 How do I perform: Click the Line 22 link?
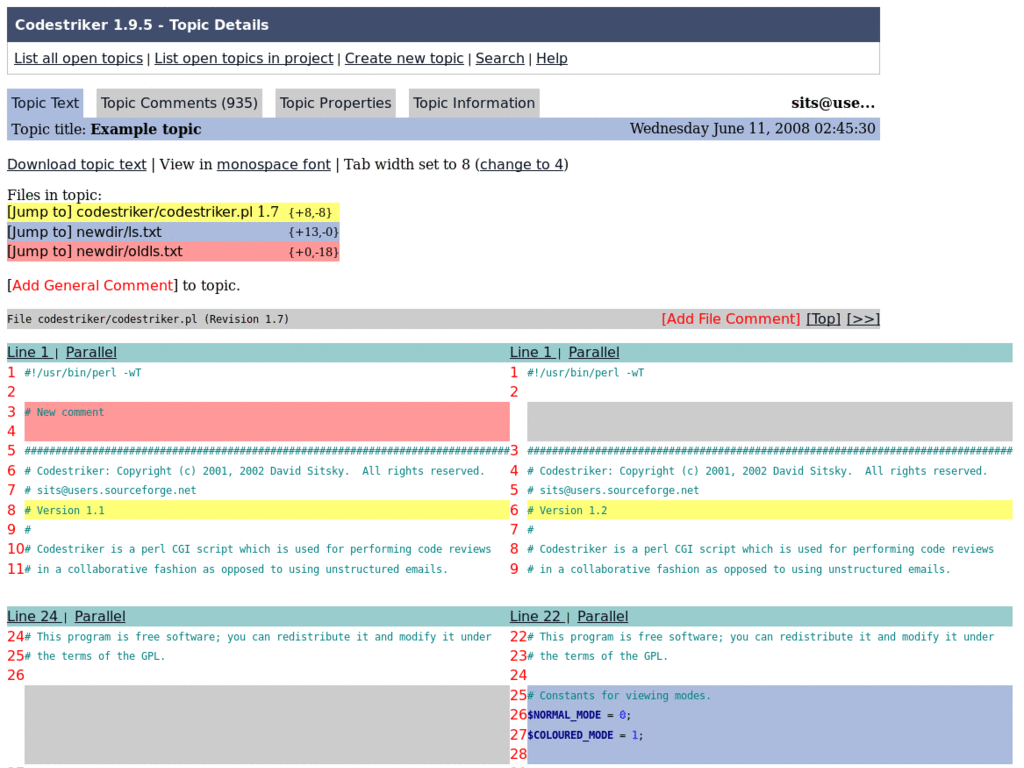(536, 616)
